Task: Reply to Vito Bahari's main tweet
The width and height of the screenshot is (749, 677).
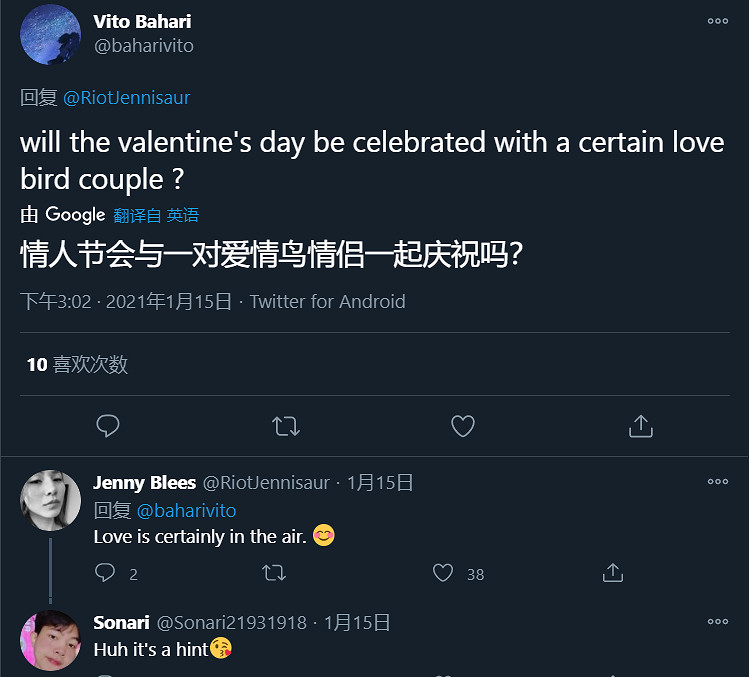Action: [108, 427]
